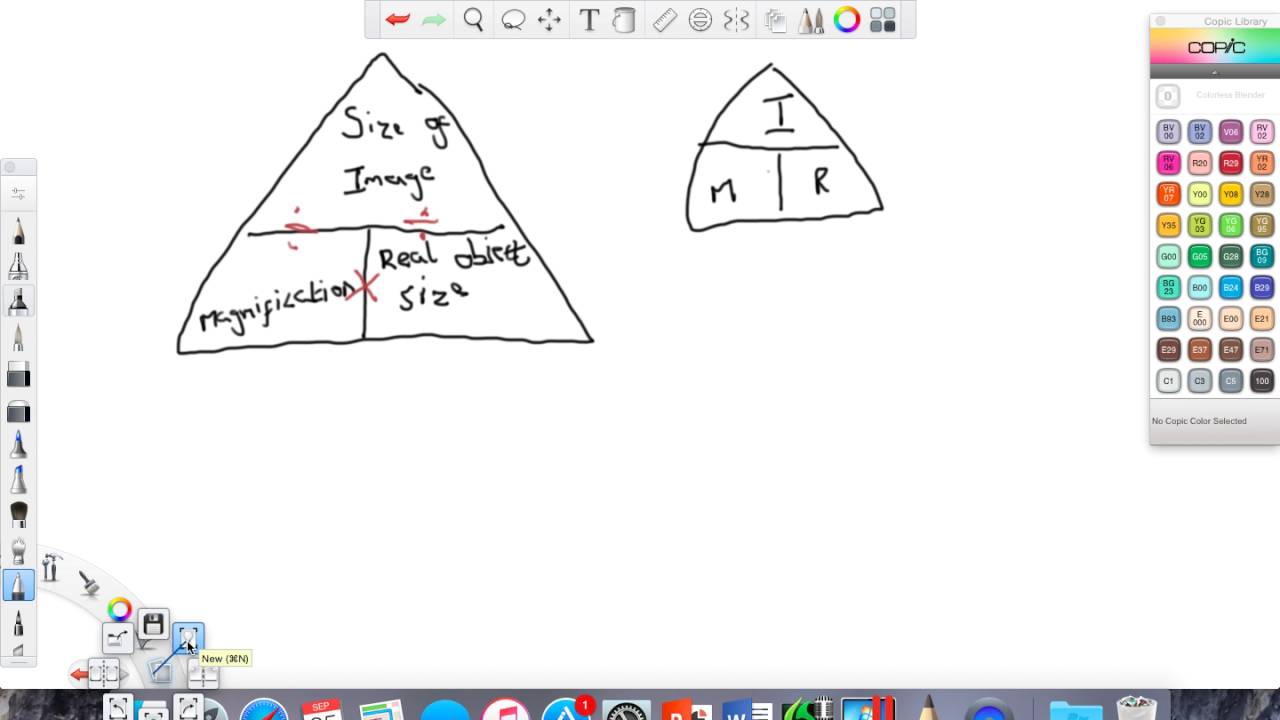The height and width of the screenshot is (720, 1280).
Task: Select the hard eraser block in brush palette
Action: 18,376
